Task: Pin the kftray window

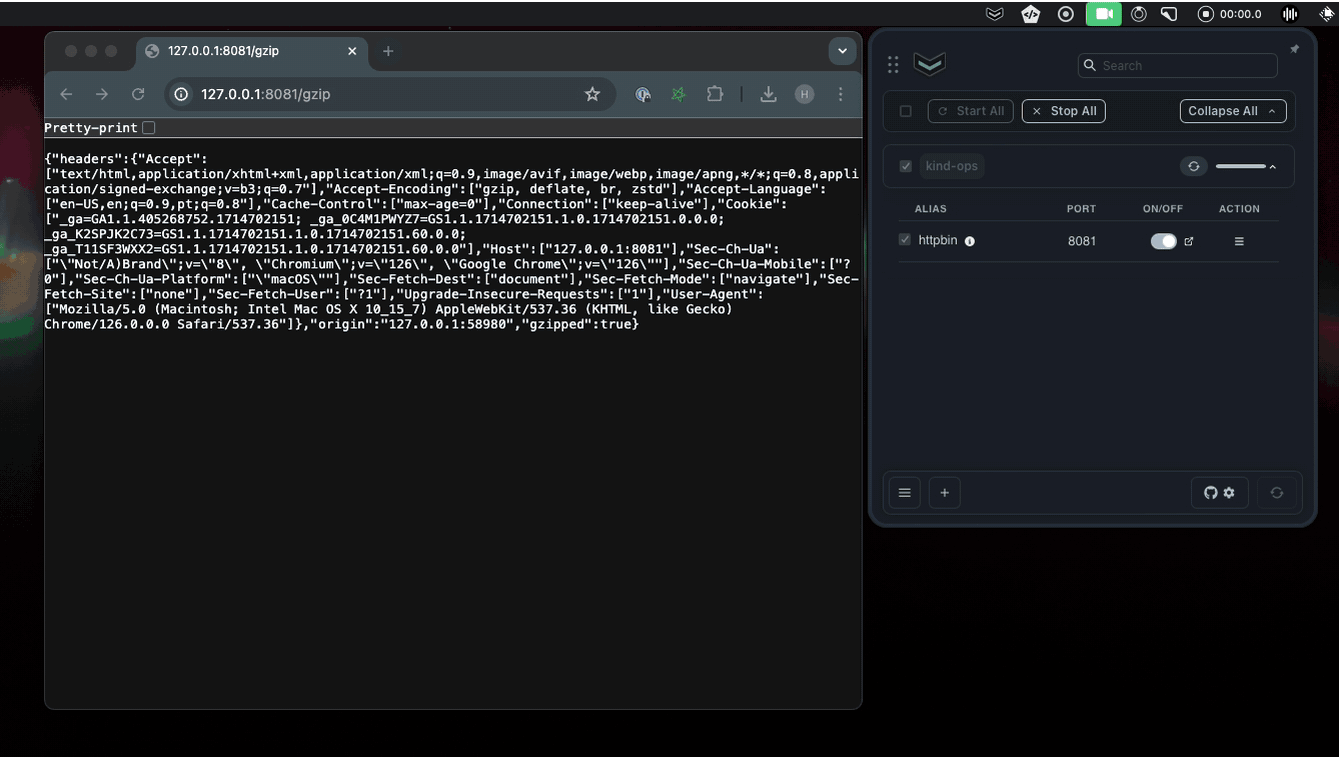Action: coord(1294,47)
